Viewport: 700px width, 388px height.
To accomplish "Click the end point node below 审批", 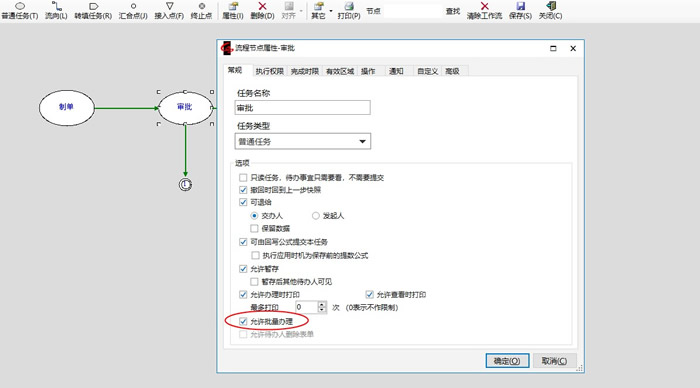I will tap(185, 184).
